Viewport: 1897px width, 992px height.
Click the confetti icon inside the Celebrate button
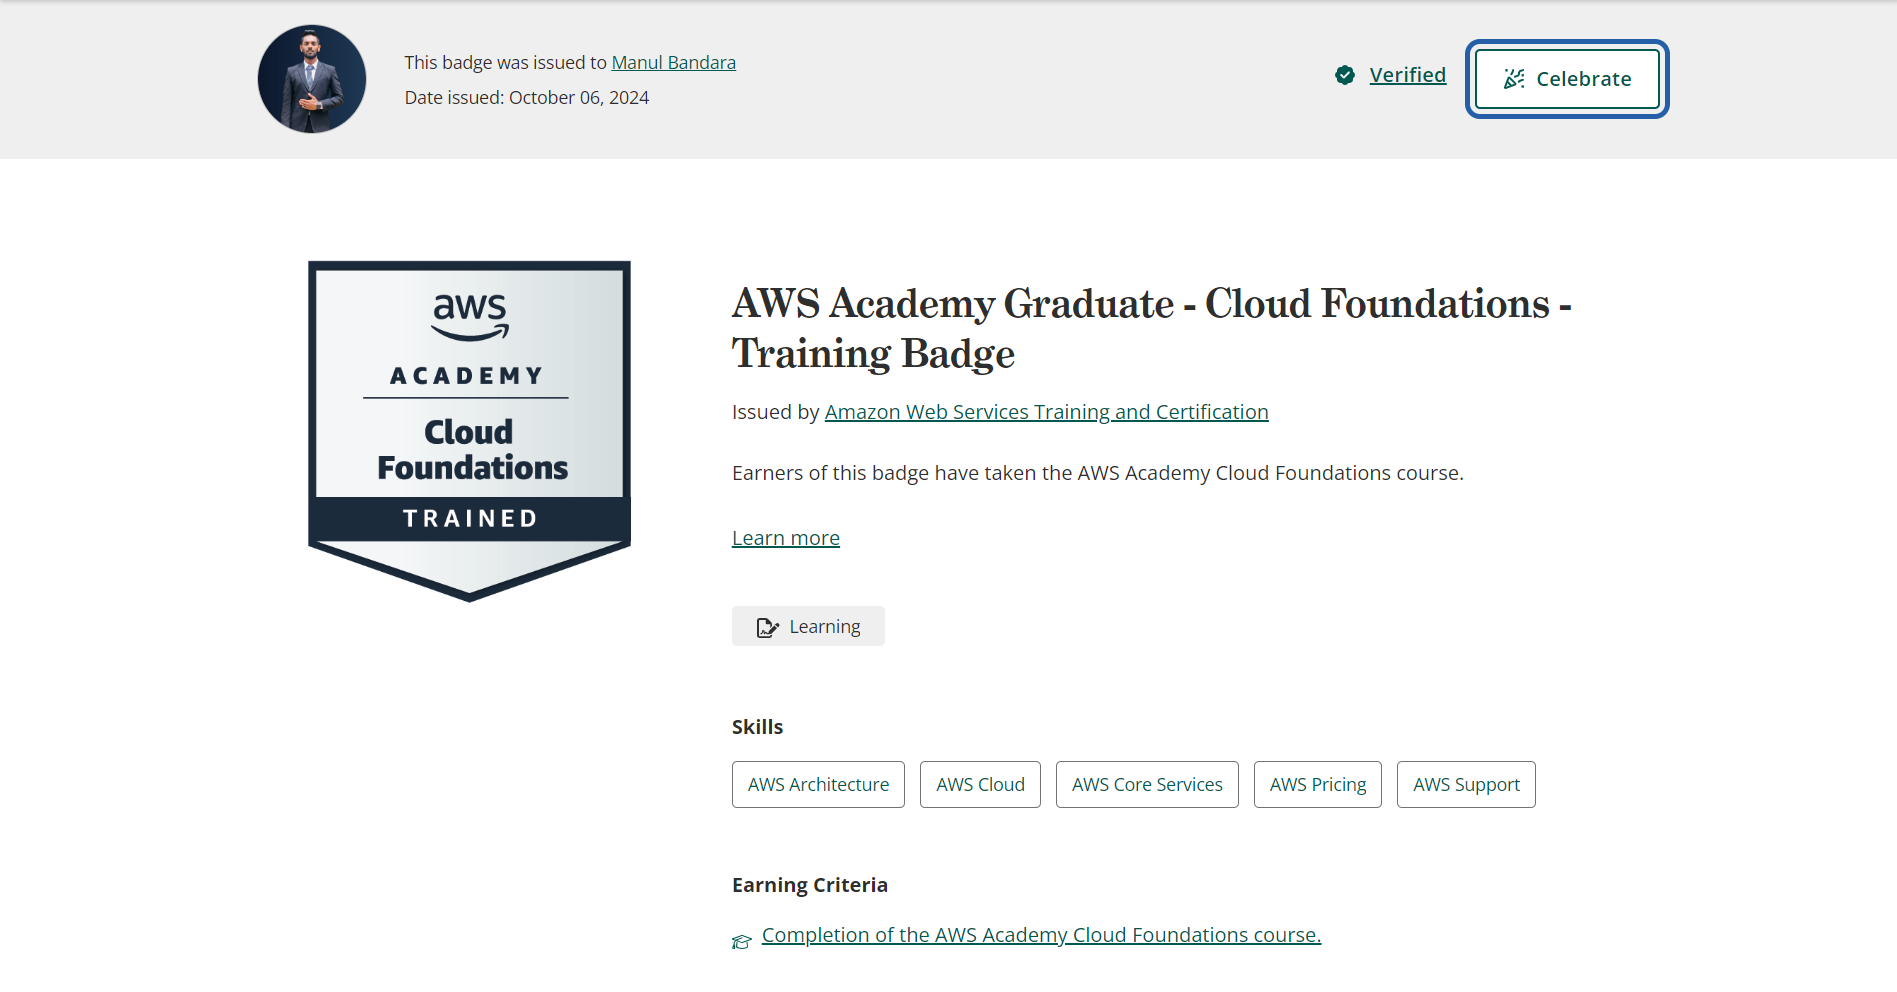pos(1513,78)
